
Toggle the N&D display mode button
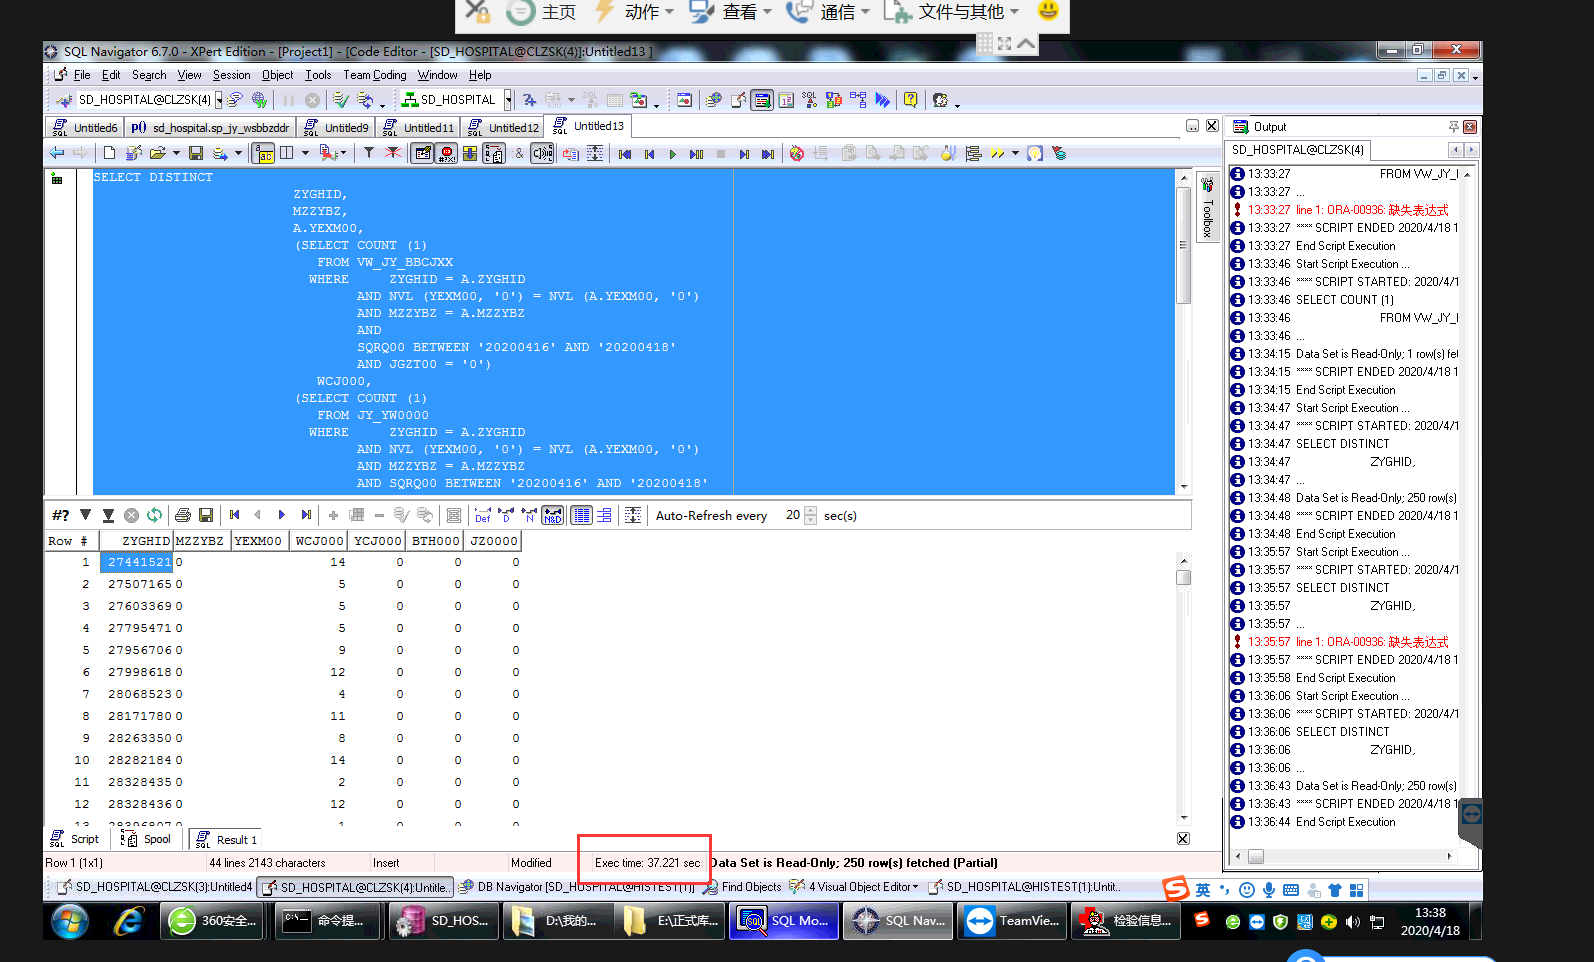tap(553, 515)
